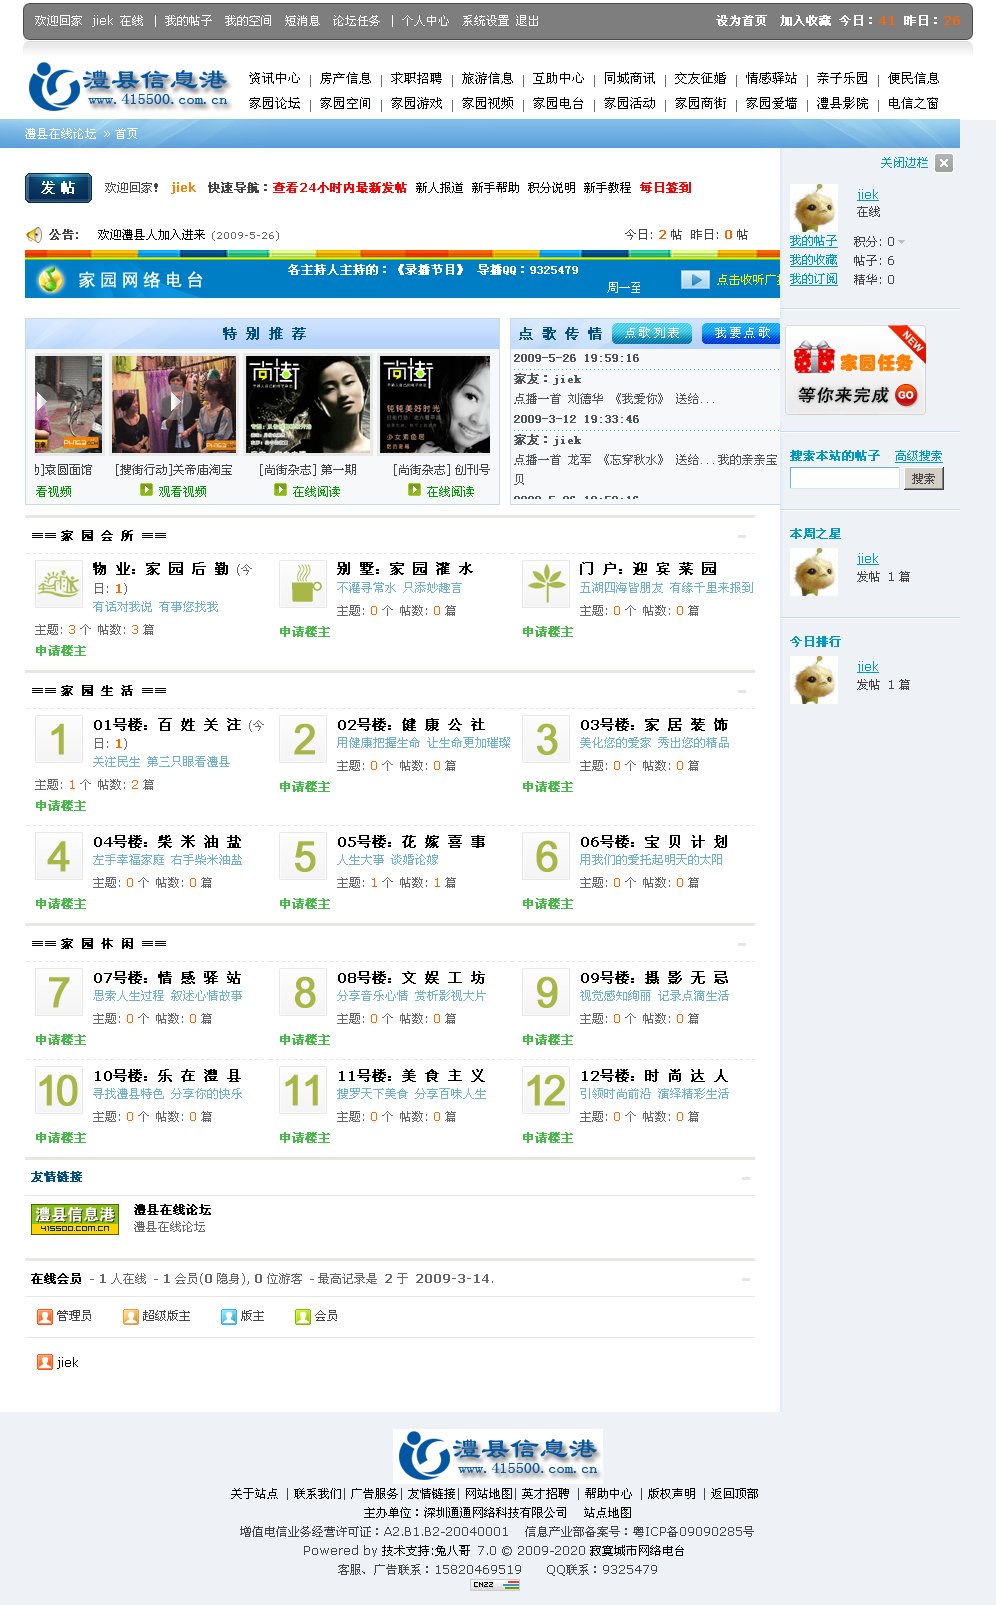Screen dimensions: 996x1605
Task: Open the 每日签到 link
Action: [666, 188]
